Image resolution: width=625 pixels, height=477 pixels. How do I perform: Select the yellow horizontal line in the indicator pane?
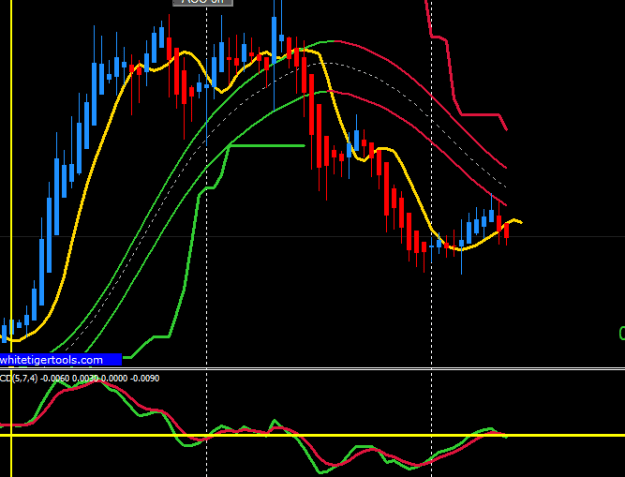(x=312, y=435)
